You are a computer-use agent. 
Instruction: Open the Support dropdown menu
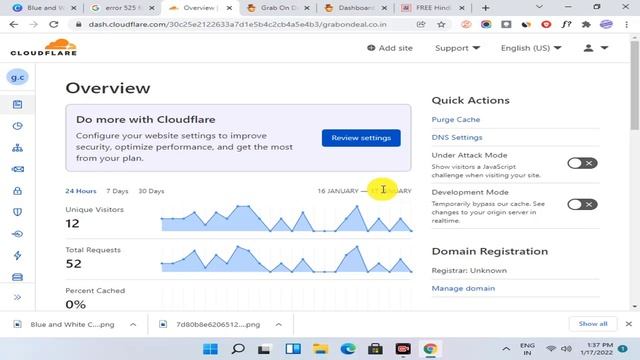(x=457, y=48)
